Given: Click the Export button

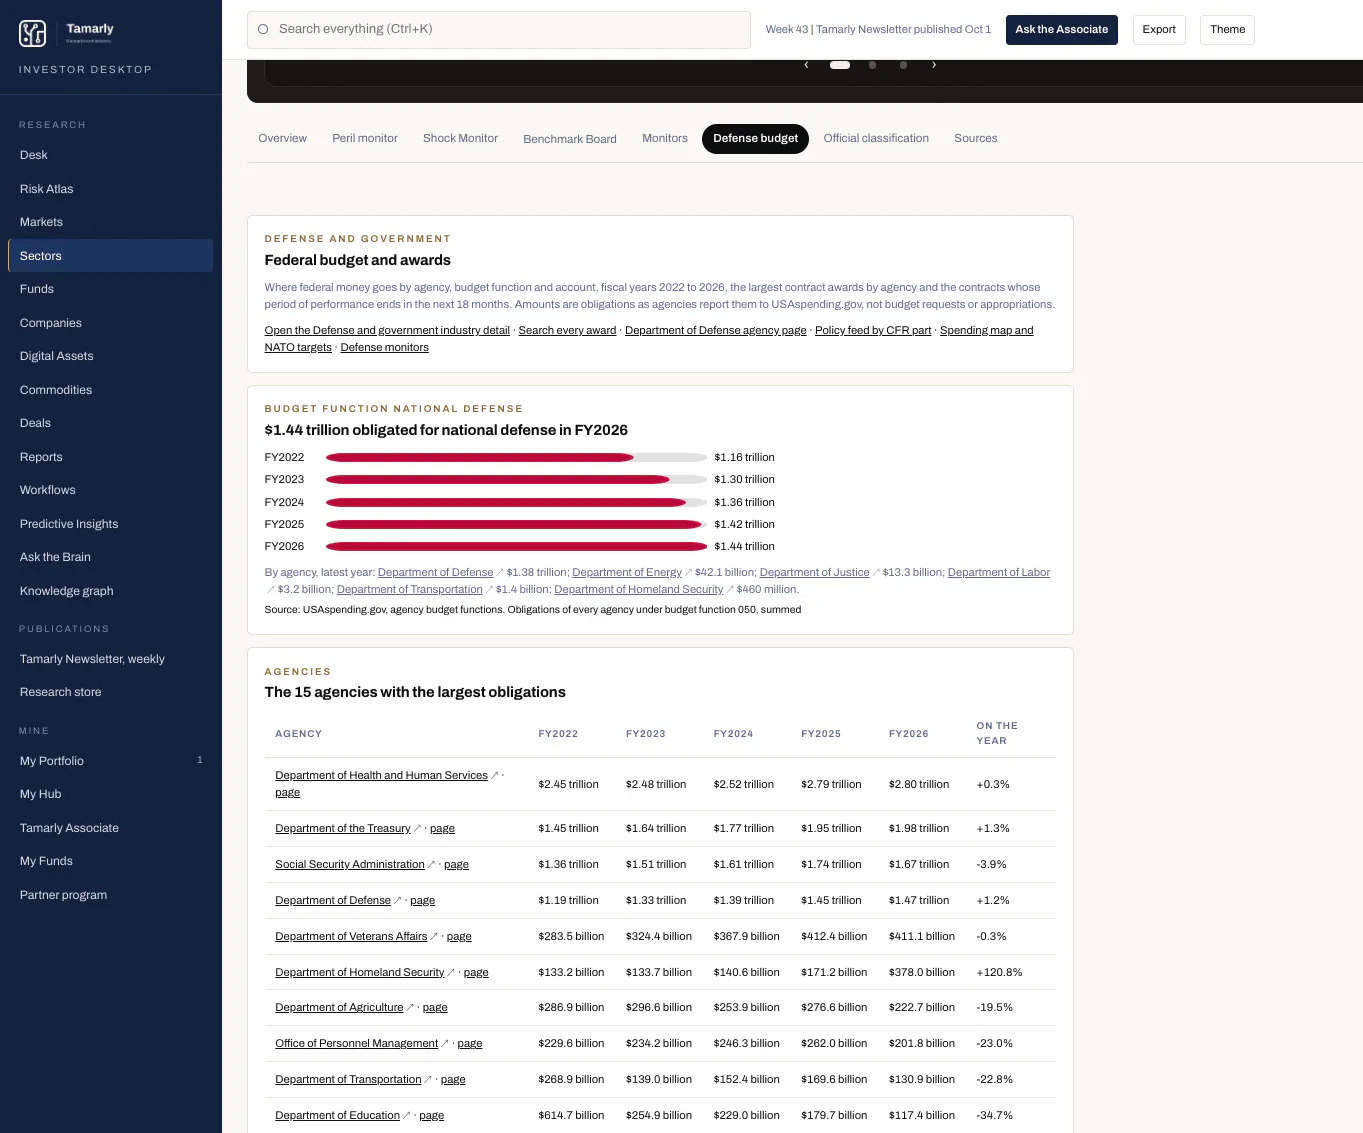Looking at the screenshot, I should pos(1159,30).
